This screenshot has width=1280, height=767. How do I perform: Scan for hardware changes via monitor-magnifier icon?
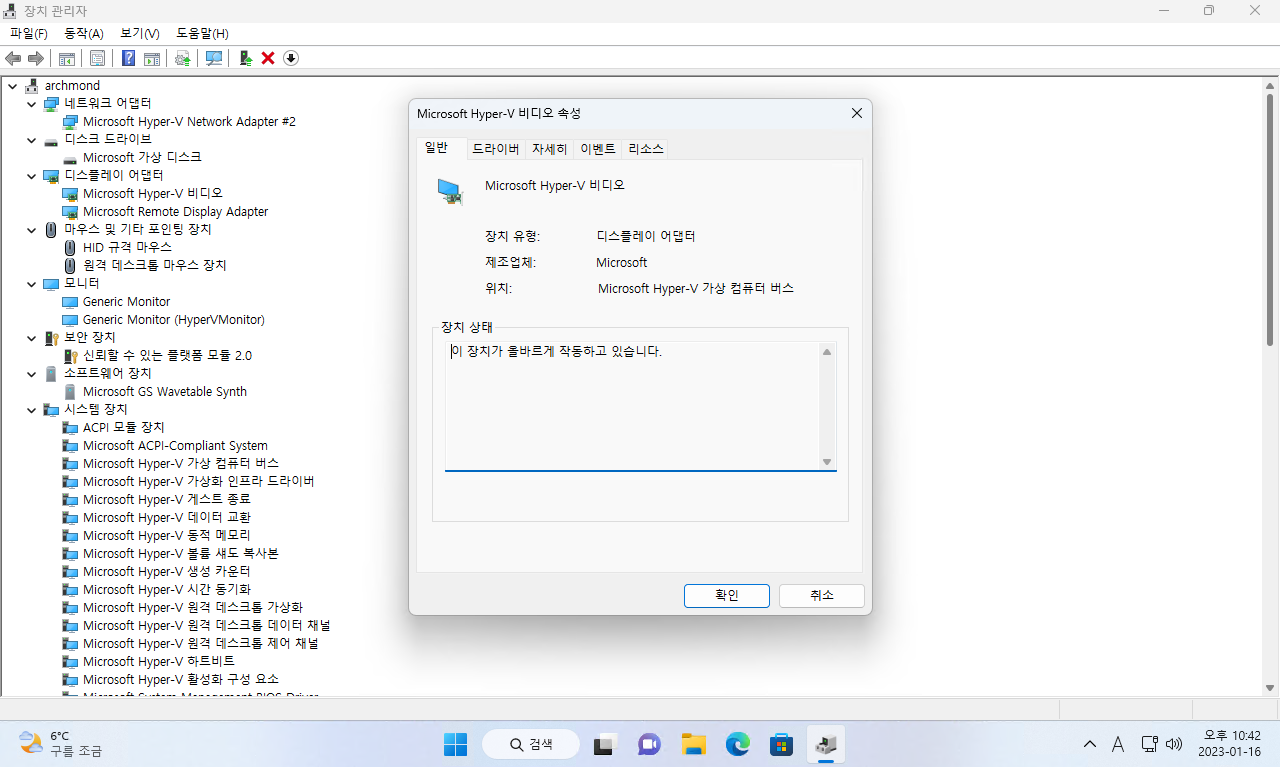(x=214, y=58)
